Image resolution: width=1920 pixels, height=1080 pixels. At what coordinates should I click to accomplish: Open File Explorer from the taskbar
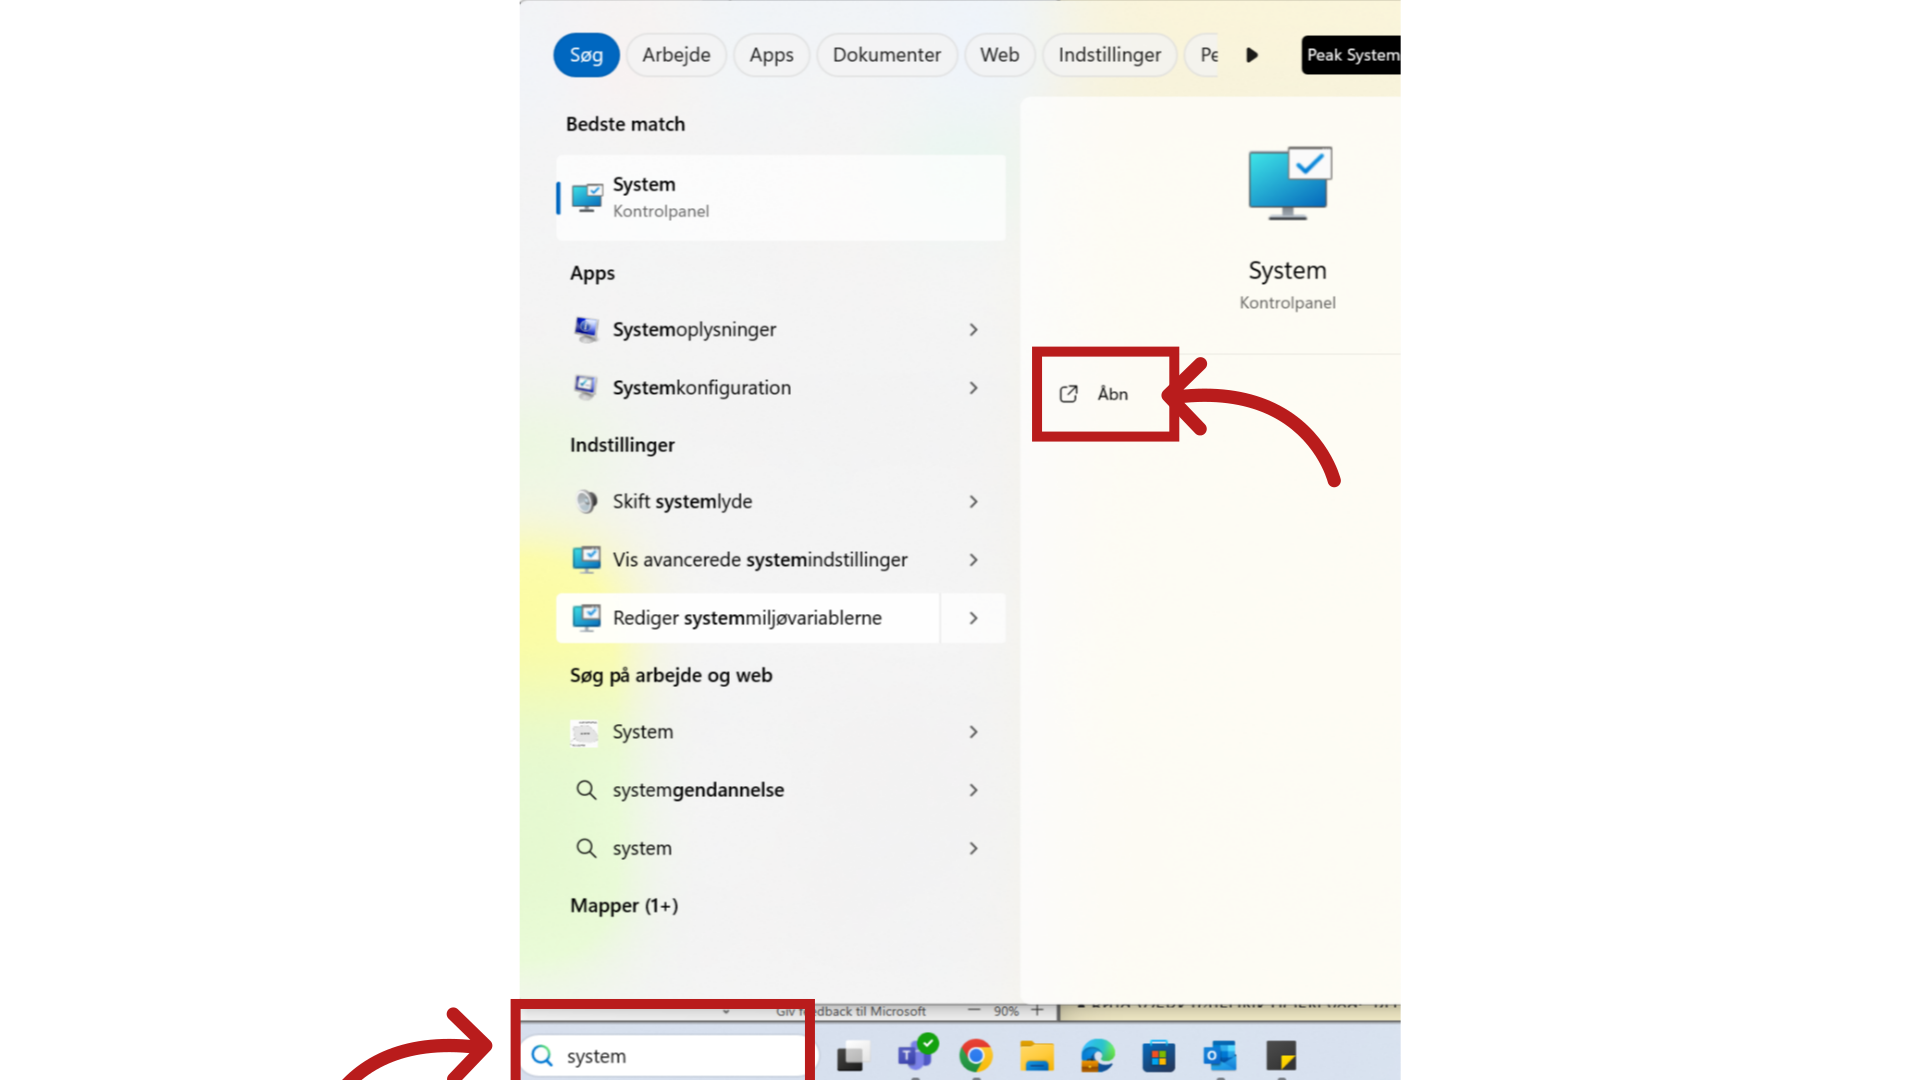pos(1036,1056)
